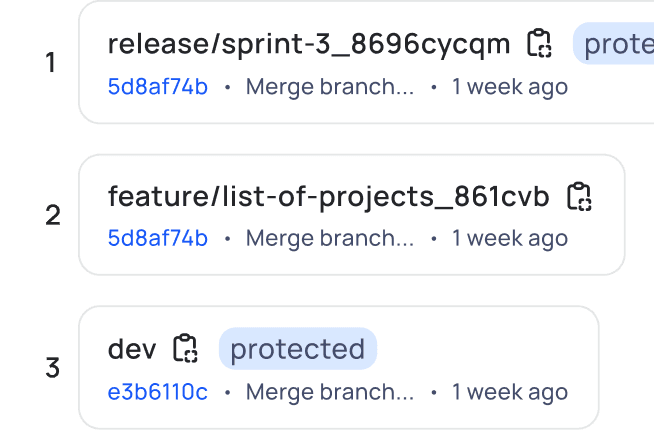Open Merge branch message in dev row
Viewport: 654px width, 430px height.
(330, 392)
